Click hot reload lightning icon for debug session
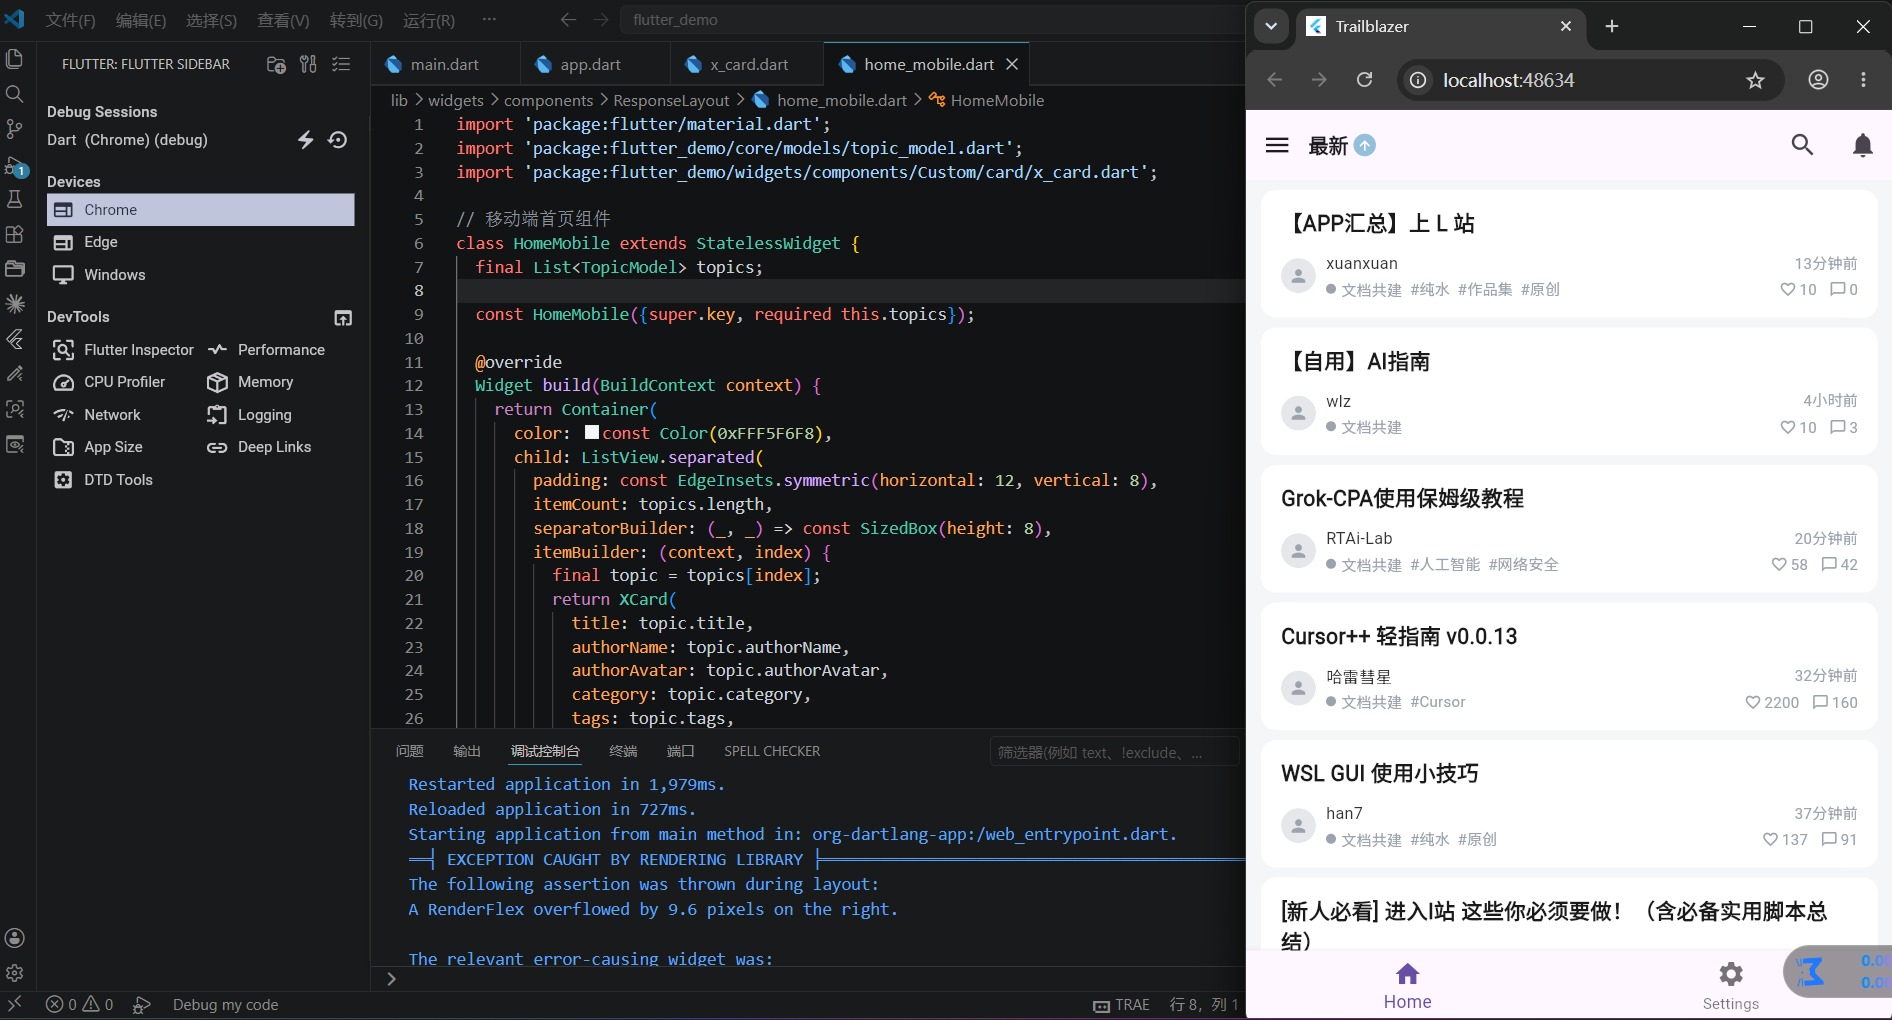Image resolution: width=1892 pixels, height=1020 pixels. [306, 140]
